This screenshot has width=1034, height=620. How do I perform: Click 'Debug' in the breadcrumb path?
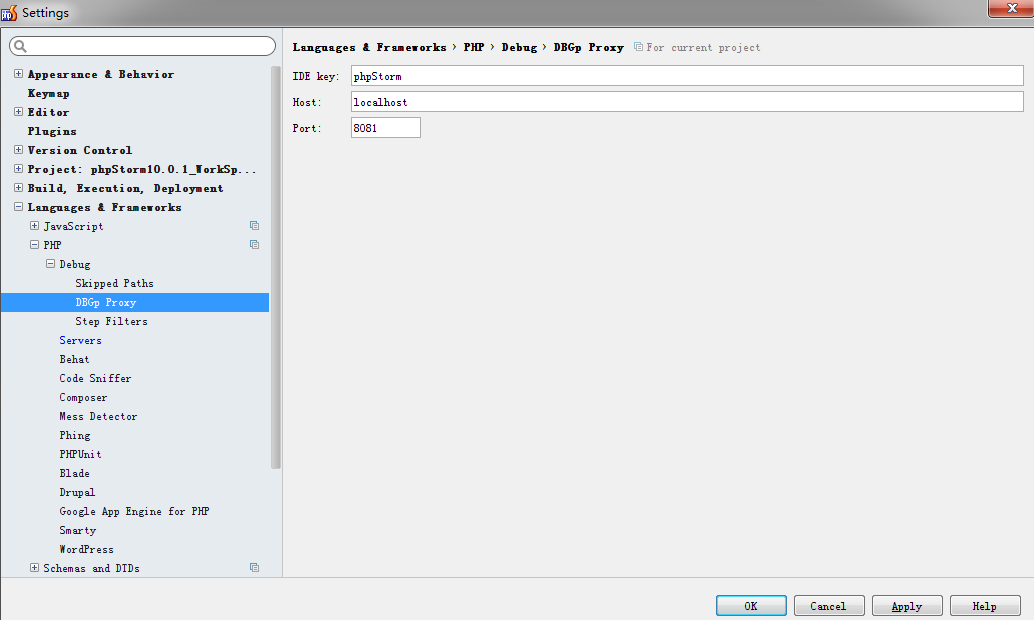[x=519, y=47]
